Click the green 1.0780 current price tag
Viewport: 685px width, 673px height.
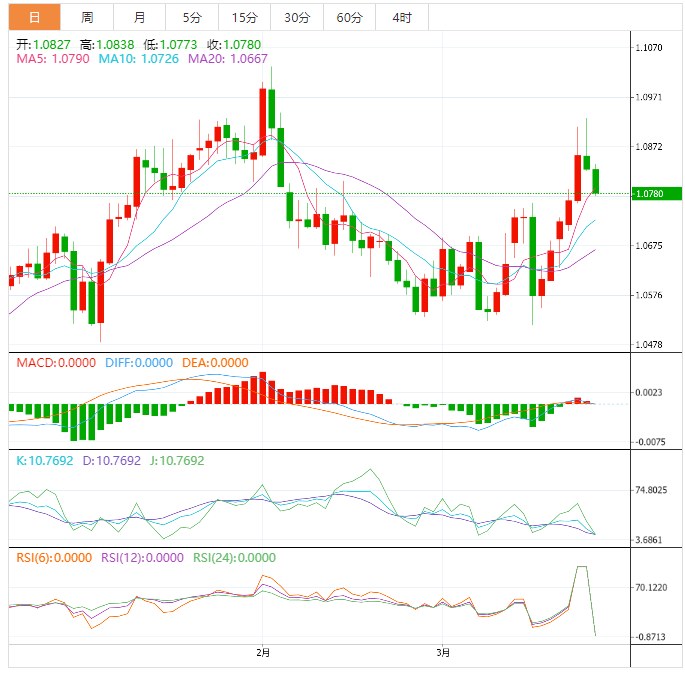(656, 193)
